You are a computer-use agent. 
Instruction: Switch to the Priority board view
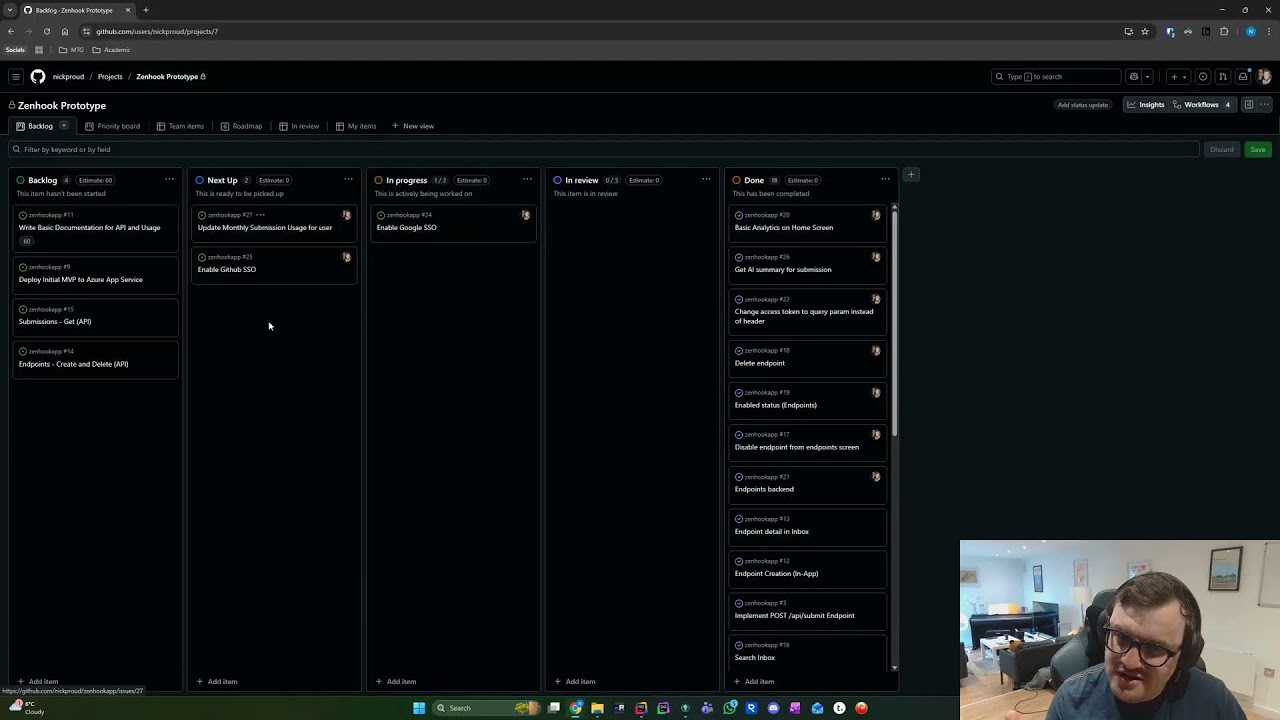point(112,126)
